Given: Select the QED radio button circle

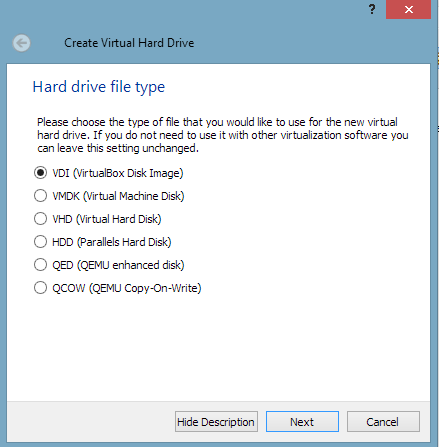Looking at the screenshot, I should click(40, 265).
